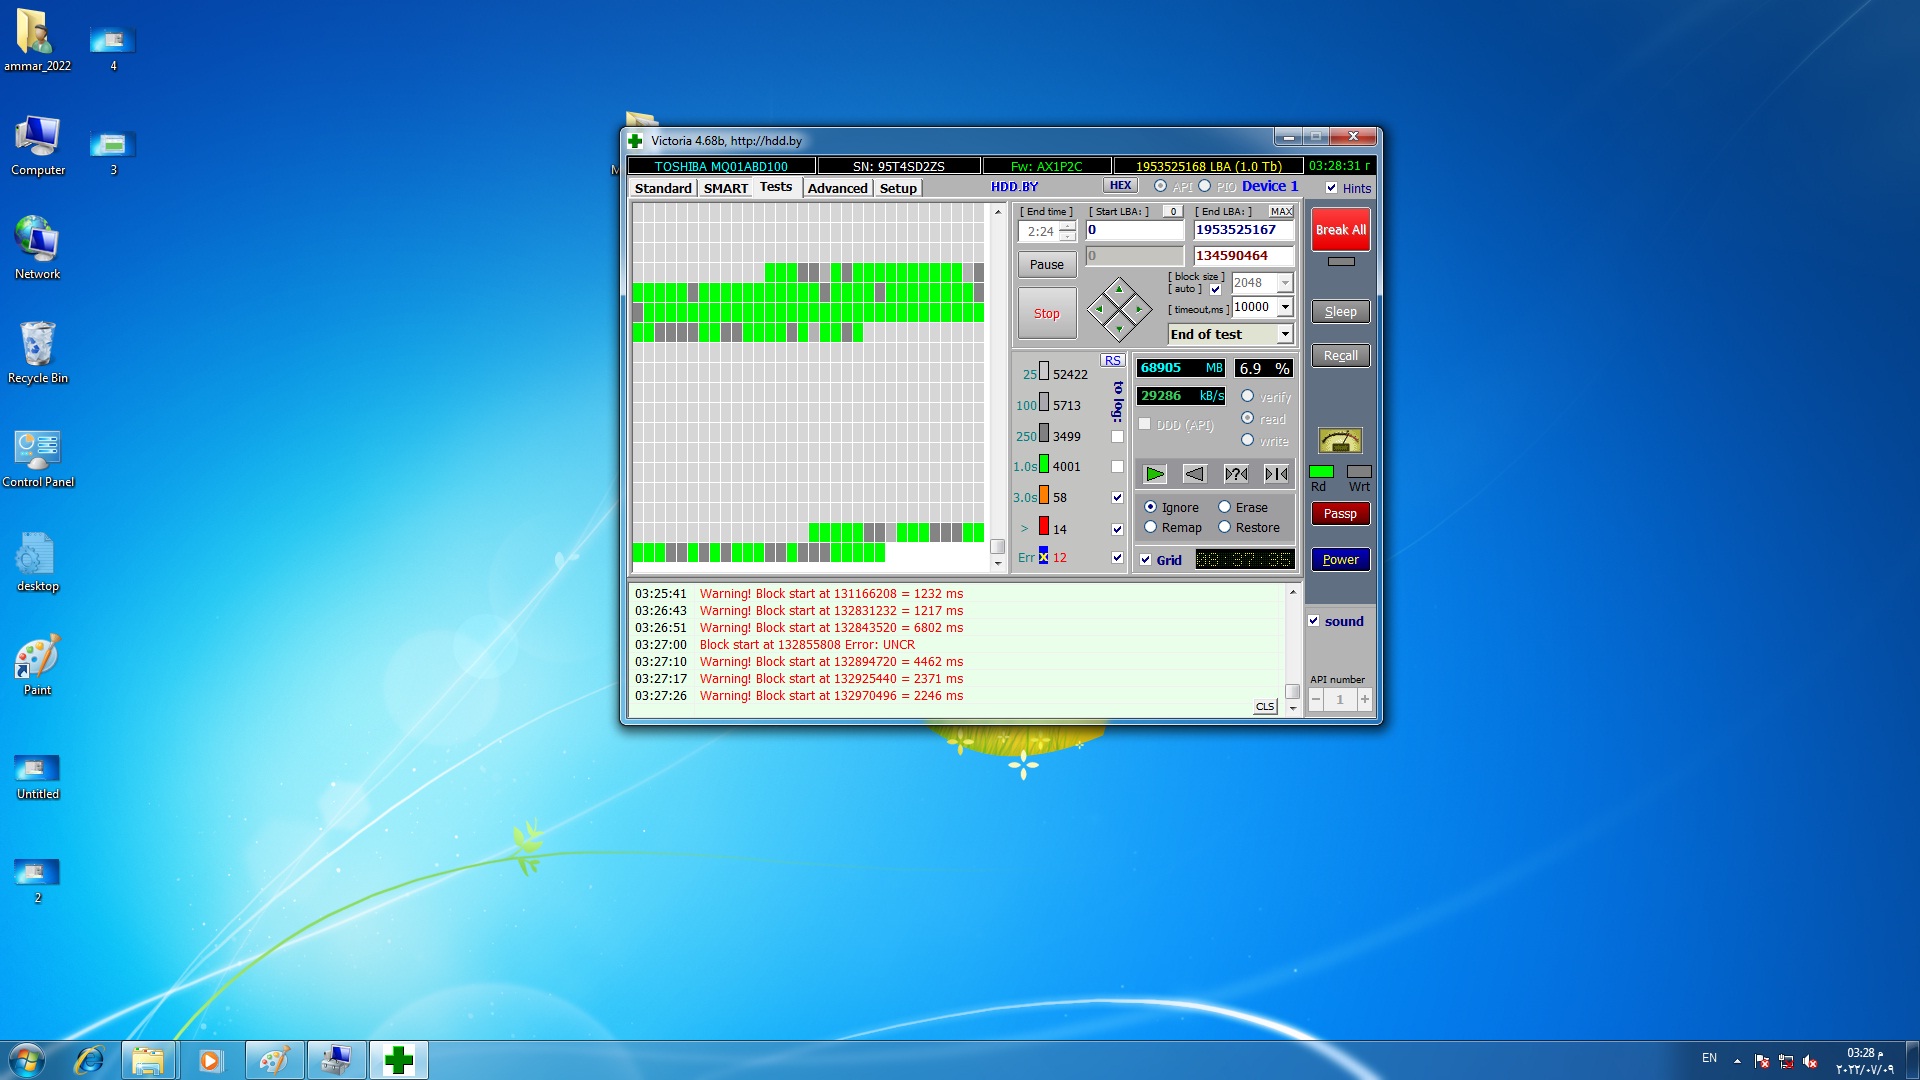The image size is (1920, 1080).
Task: Select the Computer desktop icon
Action: pyautogui.click(x=37, y=145)
